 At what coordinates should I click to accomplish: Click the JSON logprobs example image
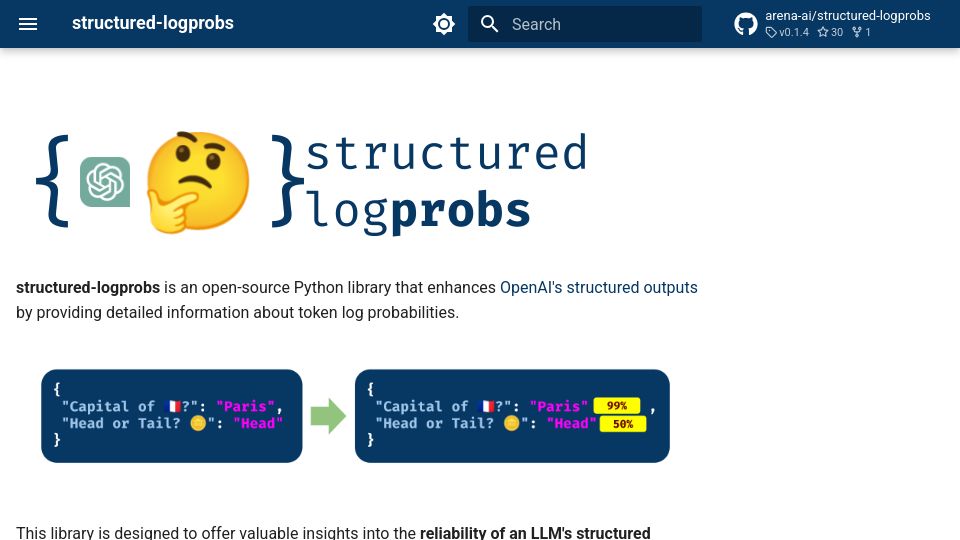[355, 416]
